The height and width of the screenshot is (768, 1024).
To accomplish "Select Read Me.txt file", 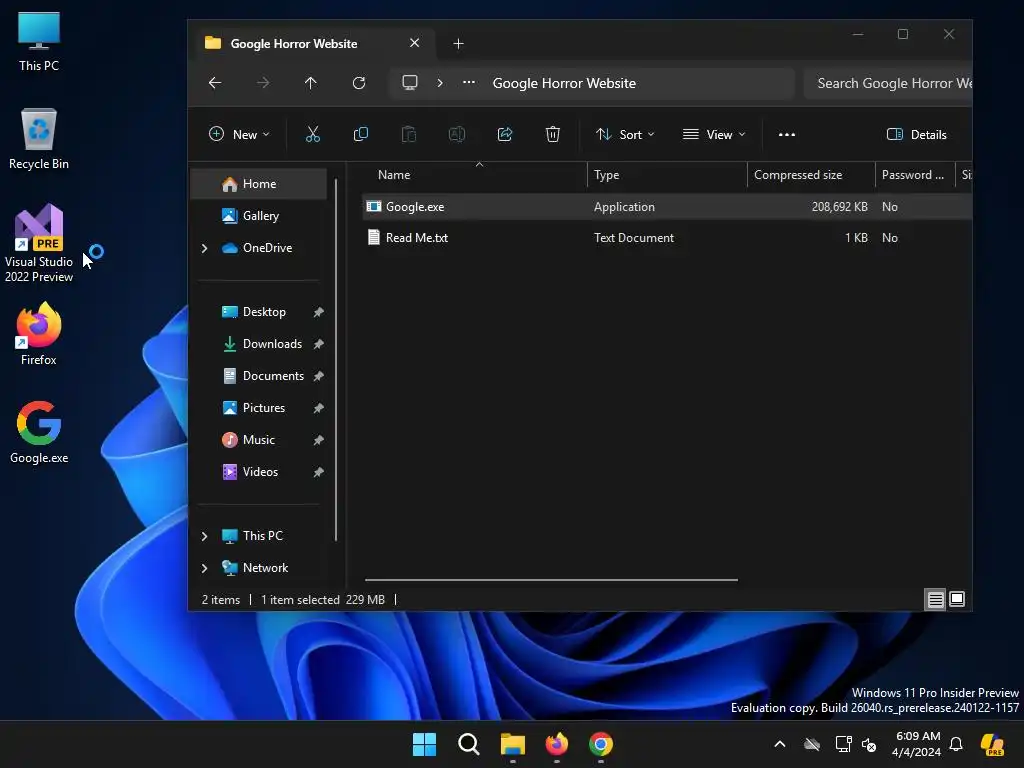I will click(x=667, y=238).
